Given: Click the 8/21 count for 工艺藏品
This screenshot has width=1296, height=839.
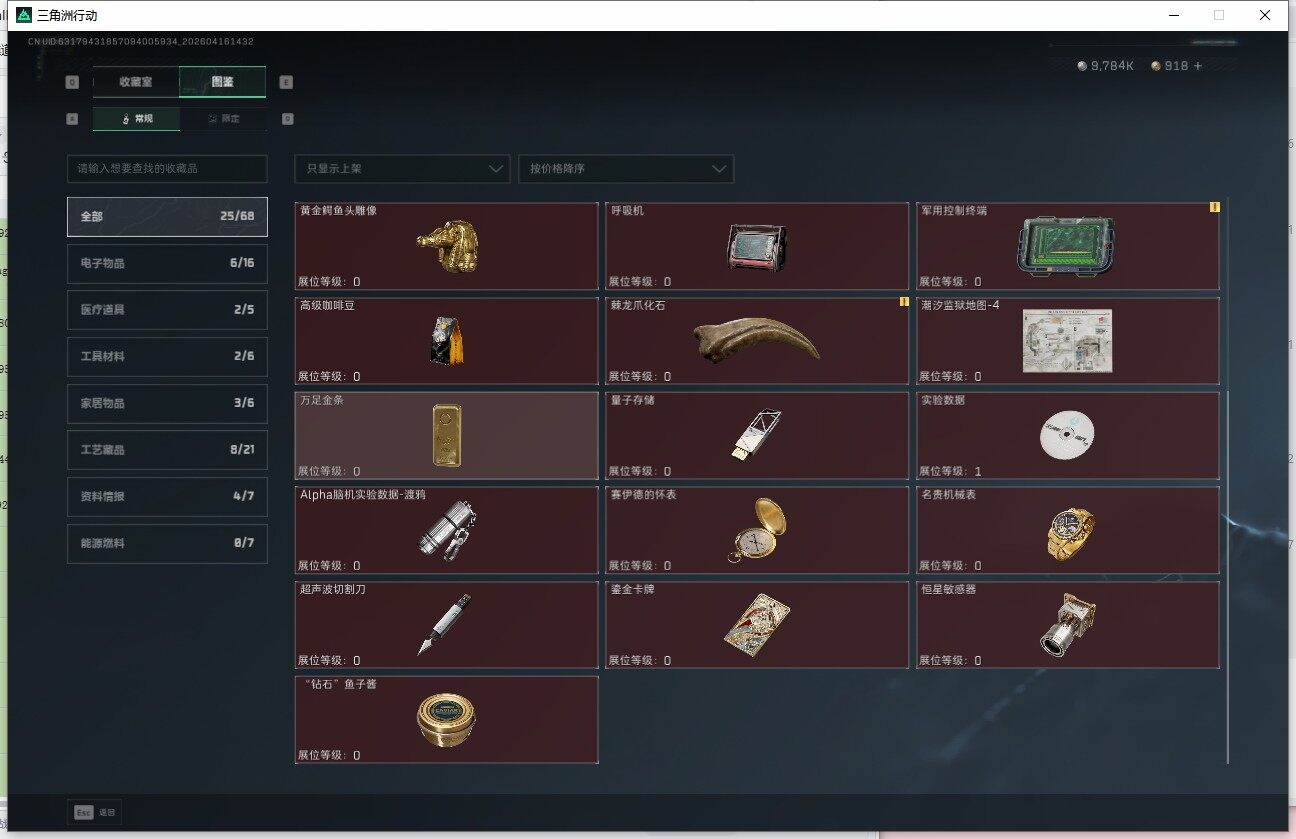Looking at the screenshot, I should [x=241, y=450].
